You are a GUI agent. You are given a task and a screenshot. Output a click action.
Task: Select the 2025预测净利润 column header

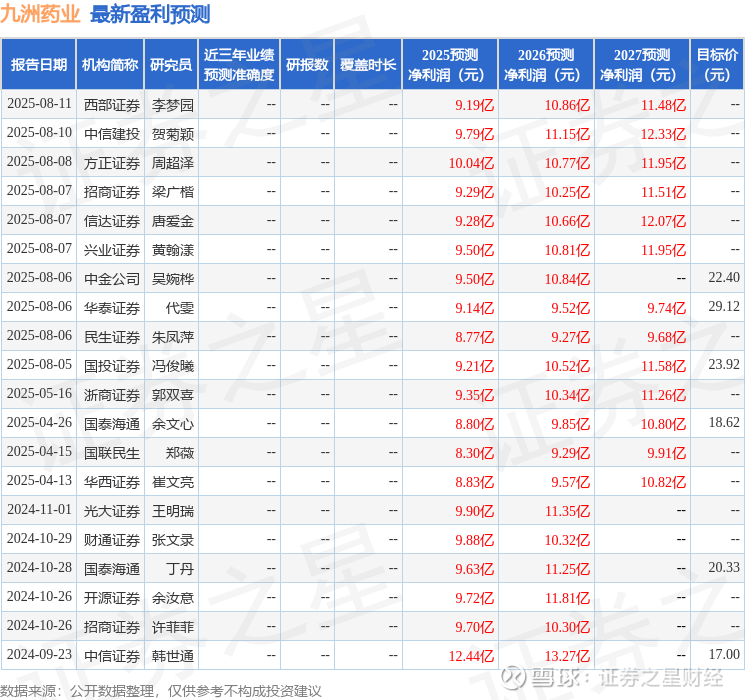(x=450, y=65)
